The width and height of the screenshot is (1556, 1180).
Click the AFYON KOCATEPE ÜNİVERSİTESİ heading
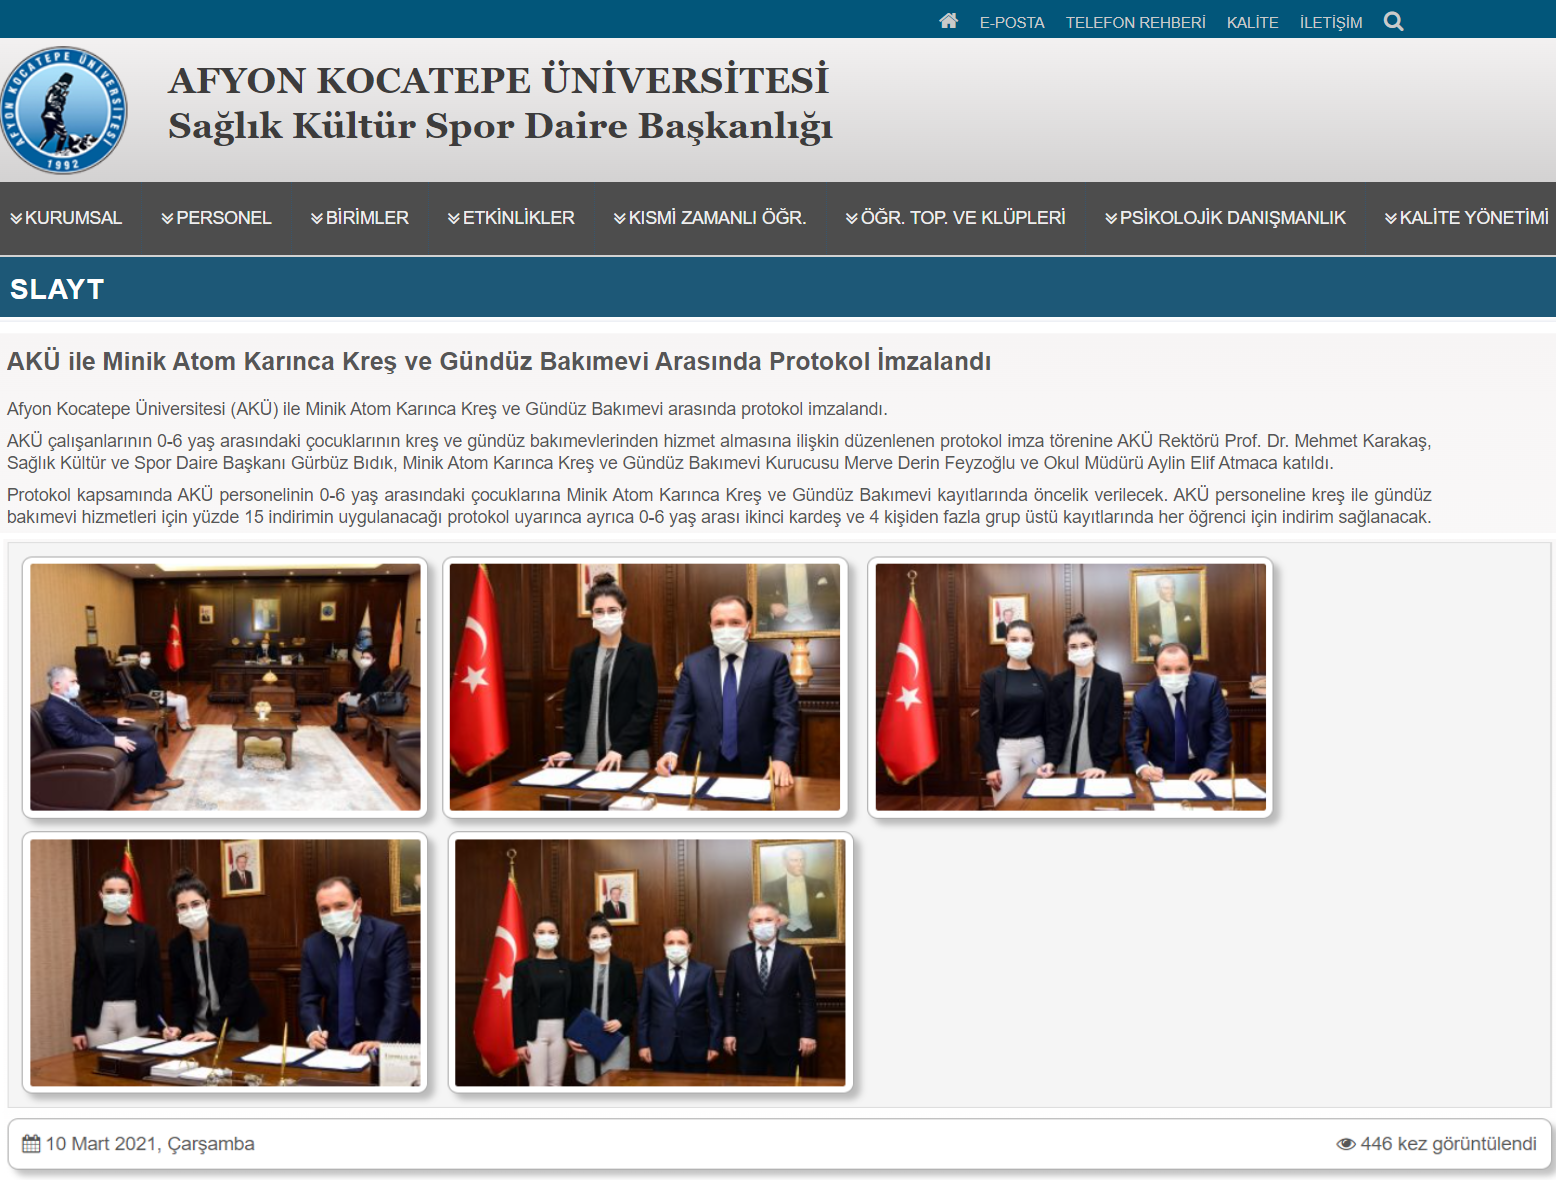click(498, 80)
